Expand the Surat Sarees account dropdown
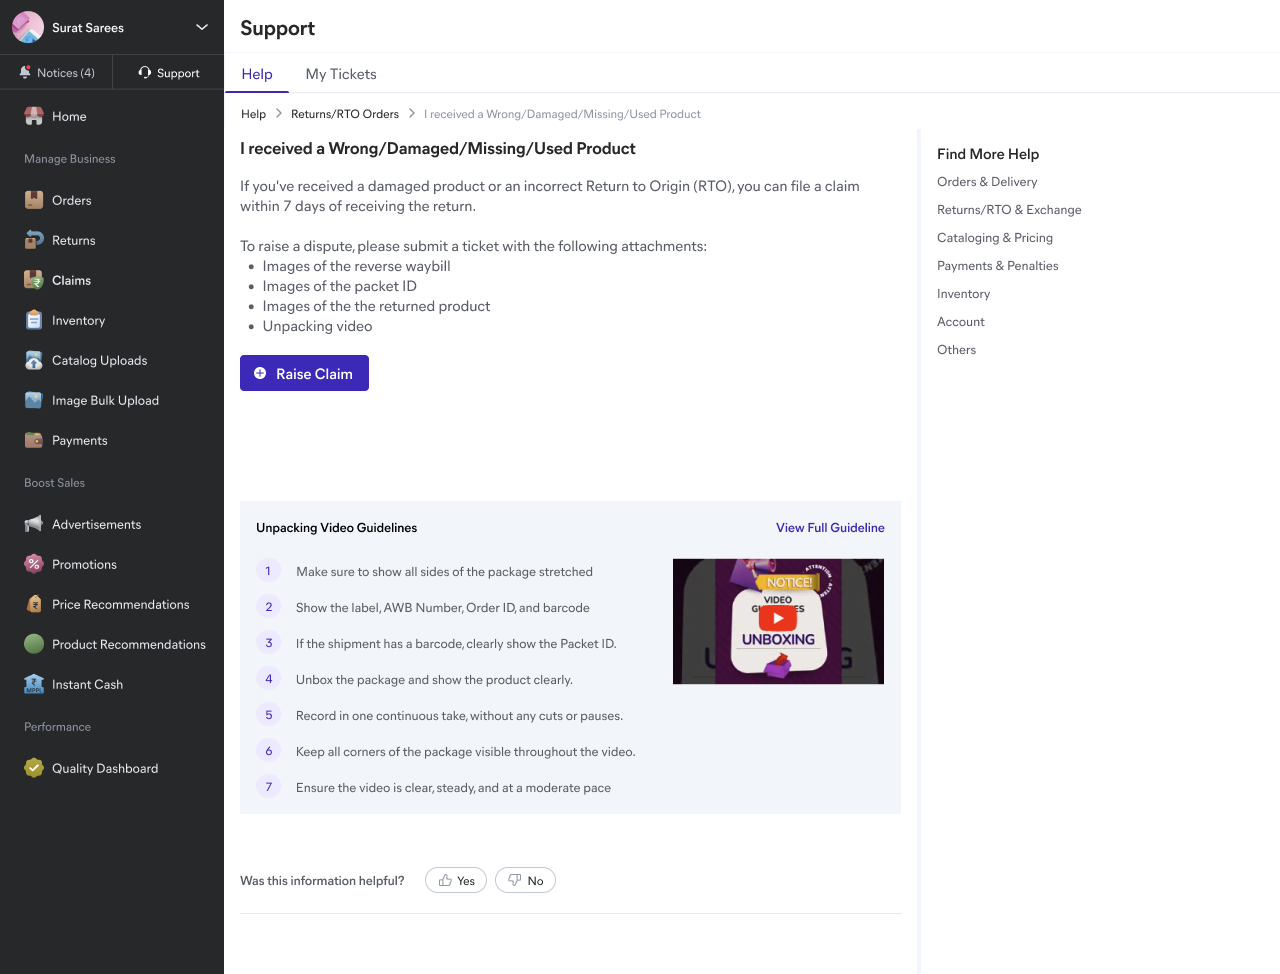The width and height of the screenshot is (1280, 974). [202, 27]
